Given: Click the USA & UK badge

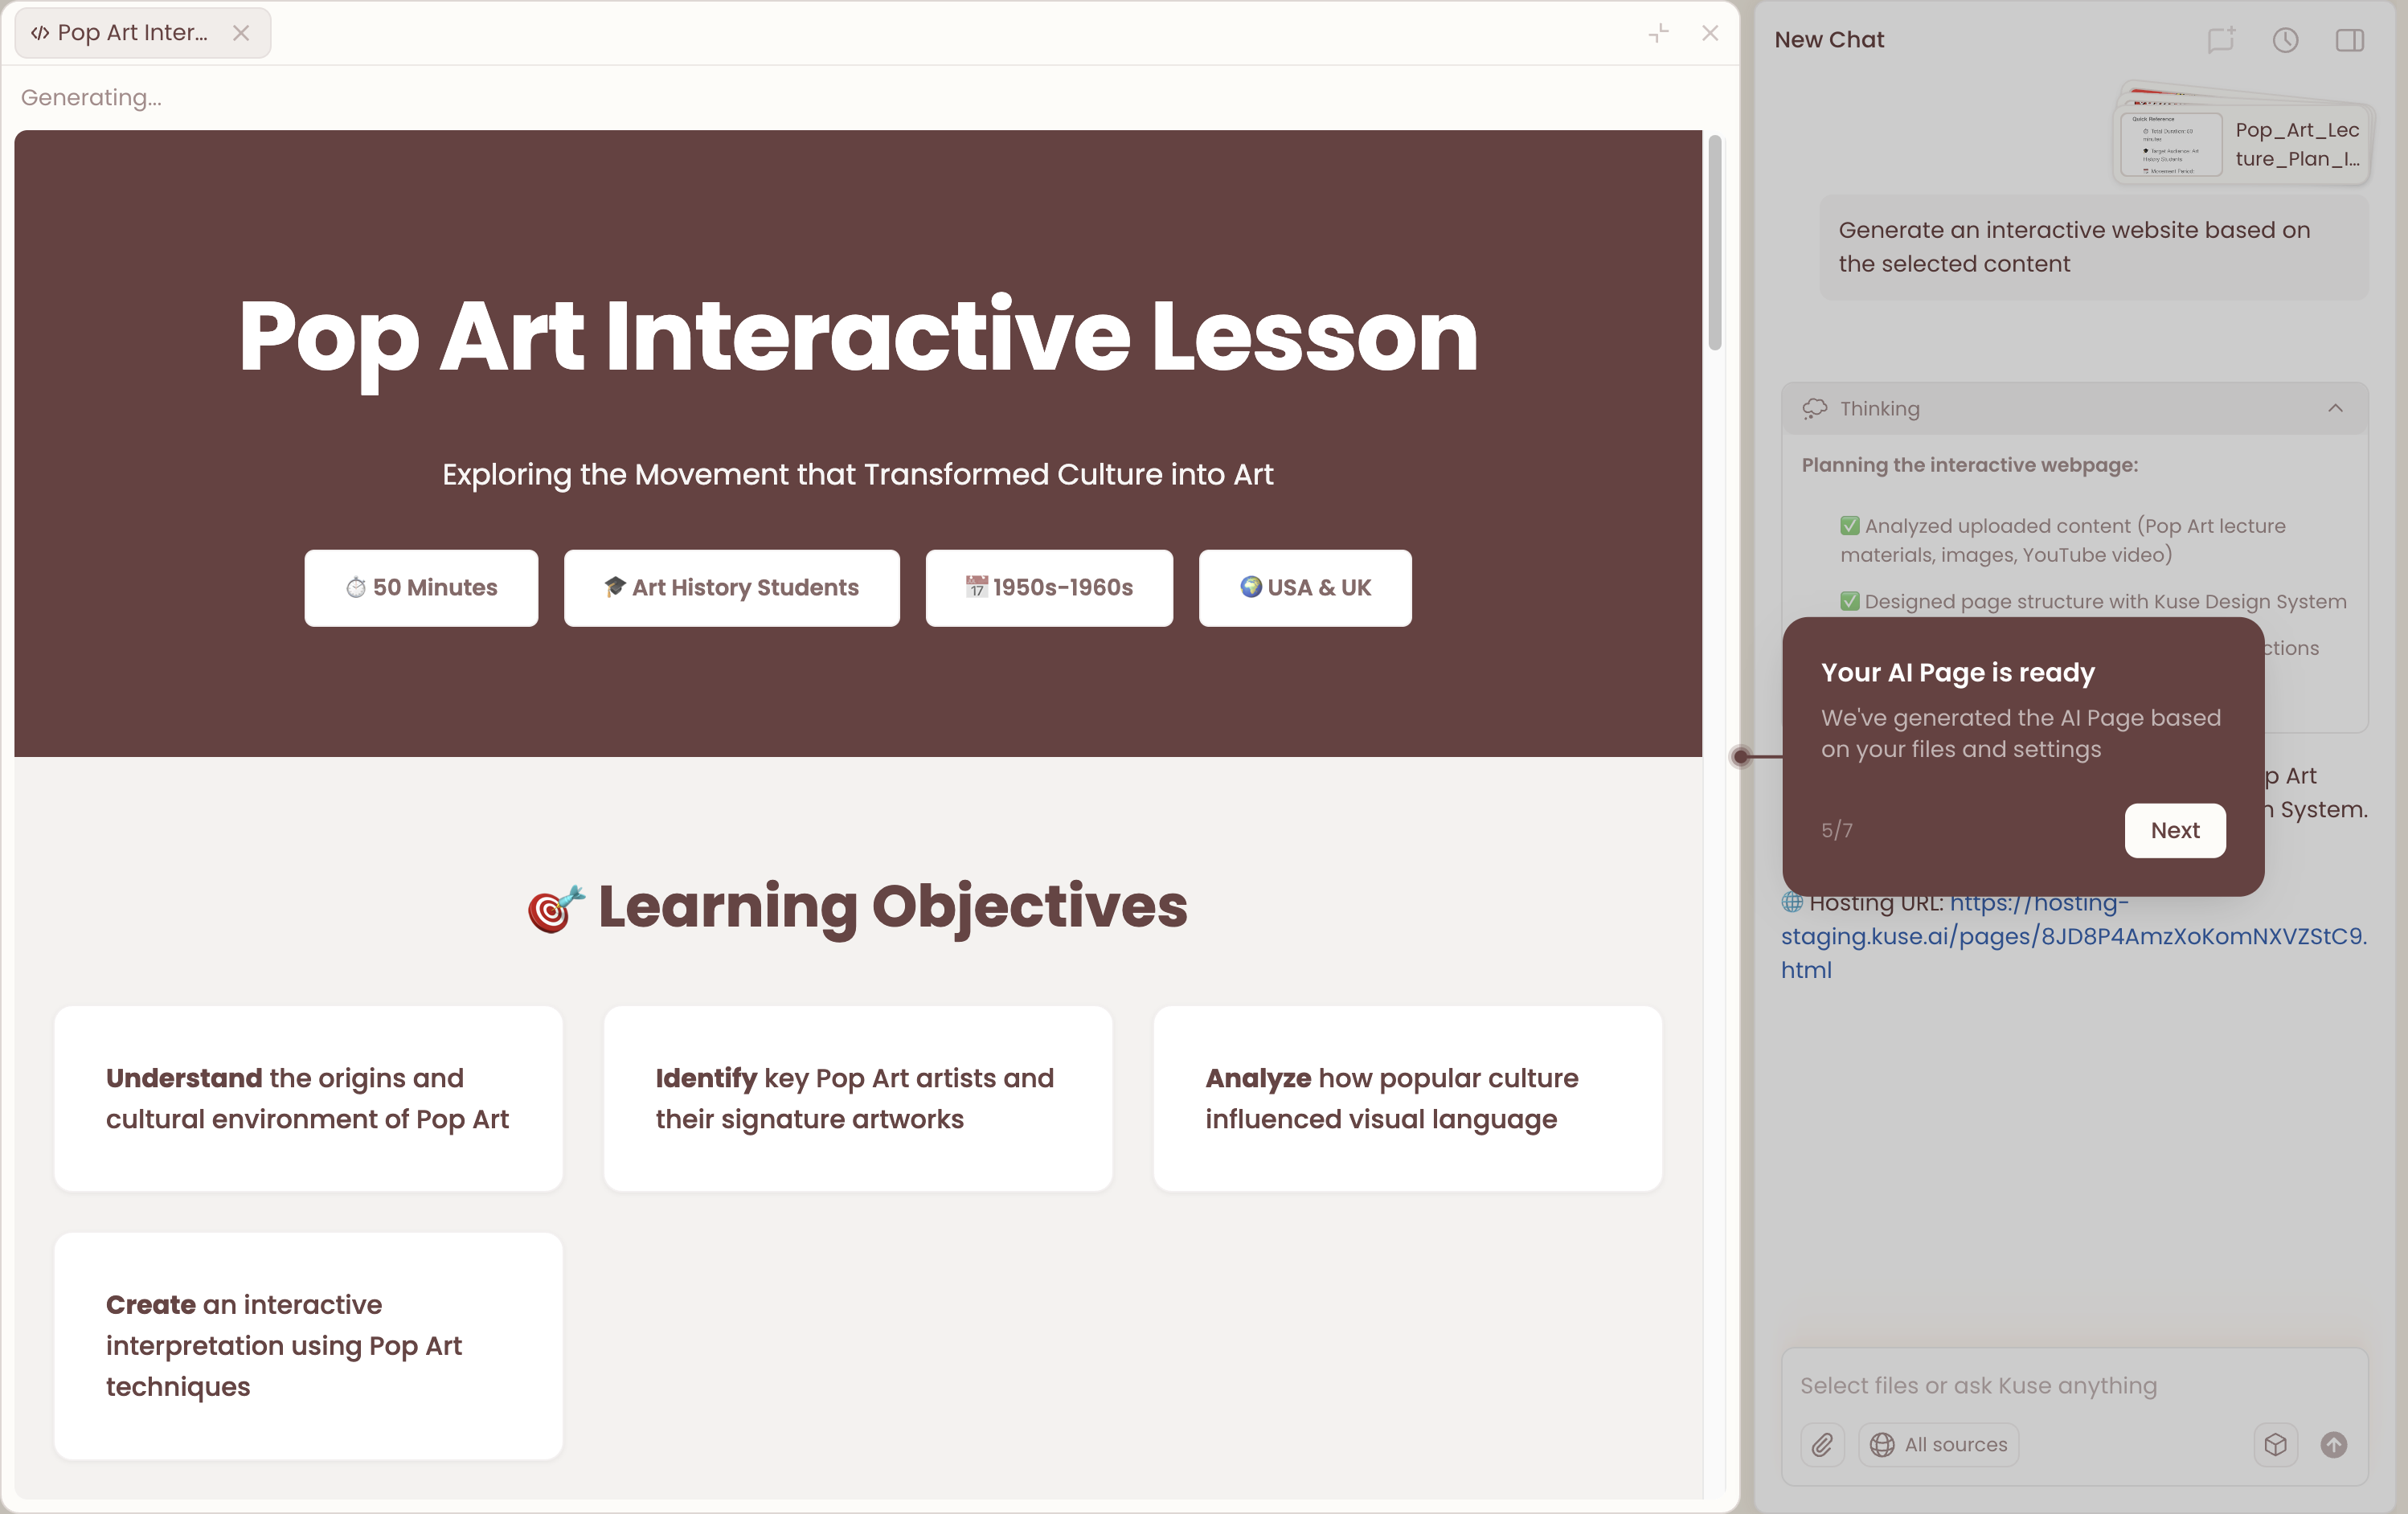Looking at the screenshot, I should [1305, 588].
